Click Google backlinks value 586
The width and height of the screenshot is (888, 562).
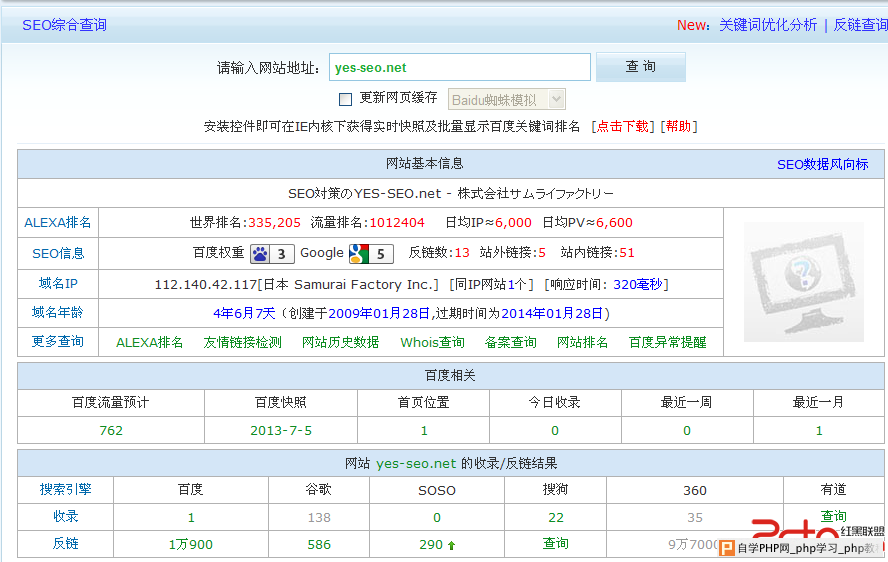tap(319, 544)
